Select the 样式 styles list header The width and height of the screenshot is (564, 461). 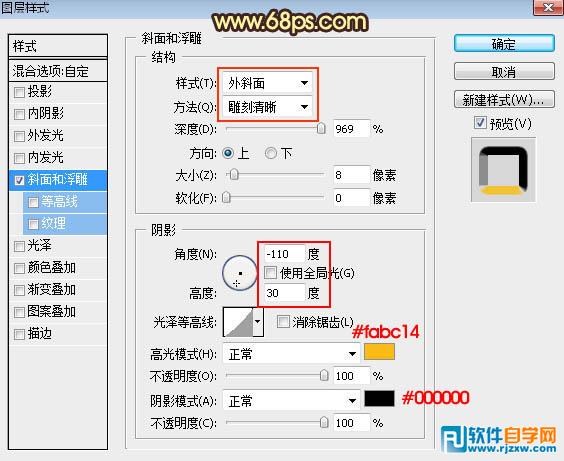[58, 46]
